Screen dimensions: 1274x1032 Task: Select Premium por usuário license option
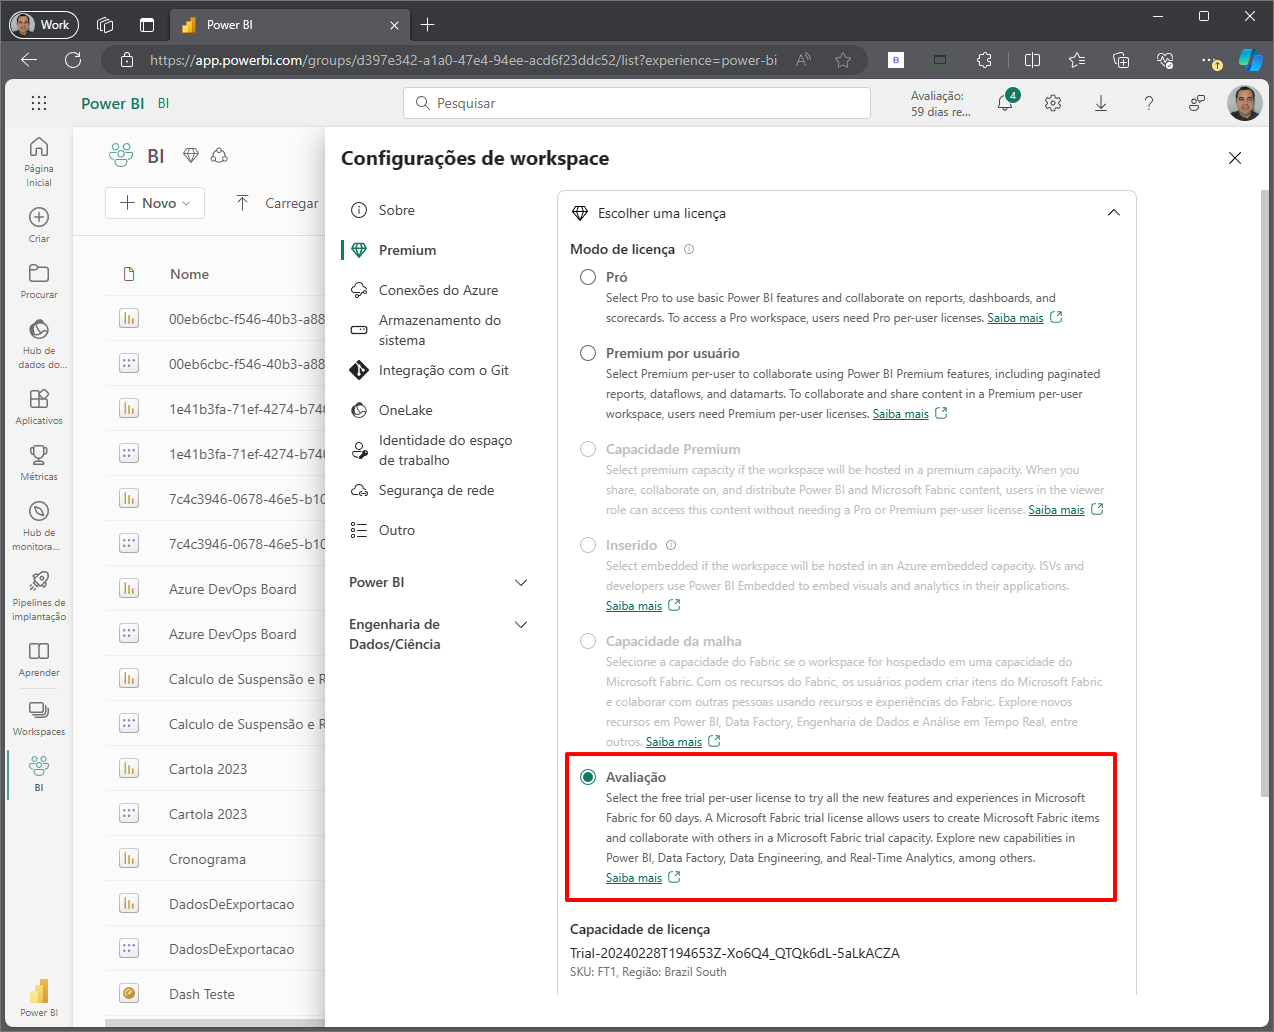588,353
